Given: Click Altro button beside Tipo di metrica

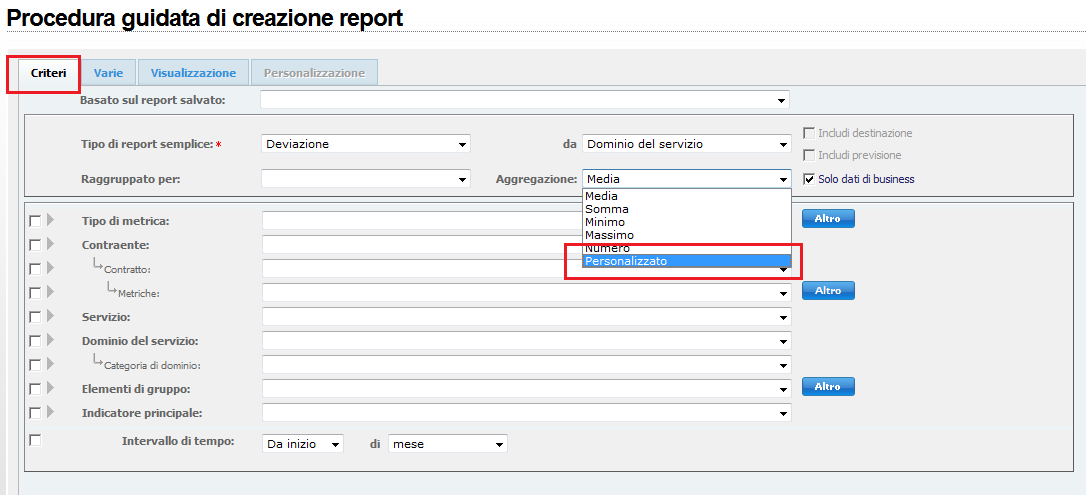Looking at the screenshot, I should [x=828, y=219].
